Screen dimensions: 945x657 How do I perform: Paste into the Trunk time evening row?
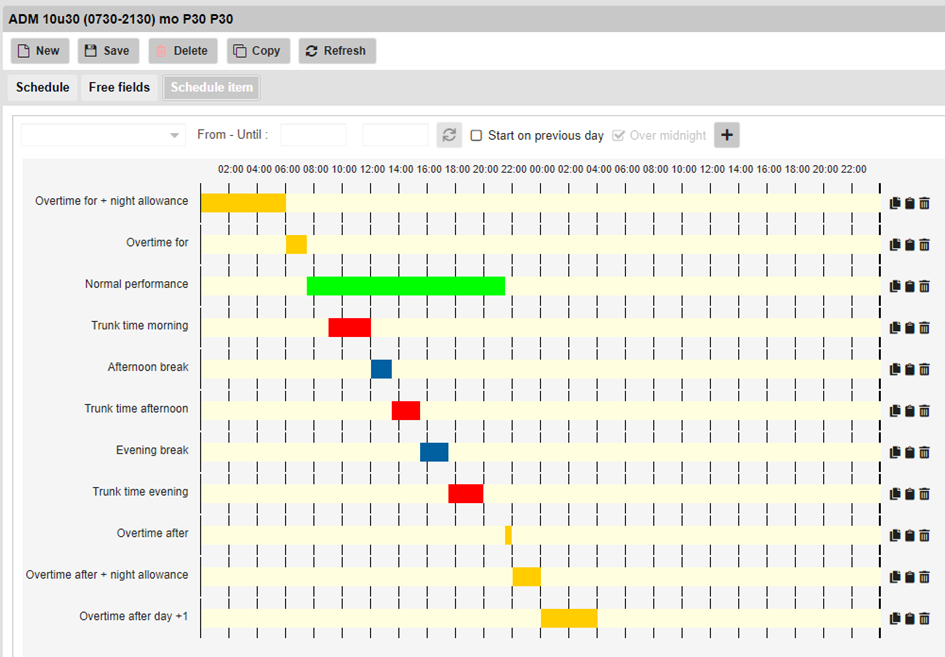tap(910, 494)
